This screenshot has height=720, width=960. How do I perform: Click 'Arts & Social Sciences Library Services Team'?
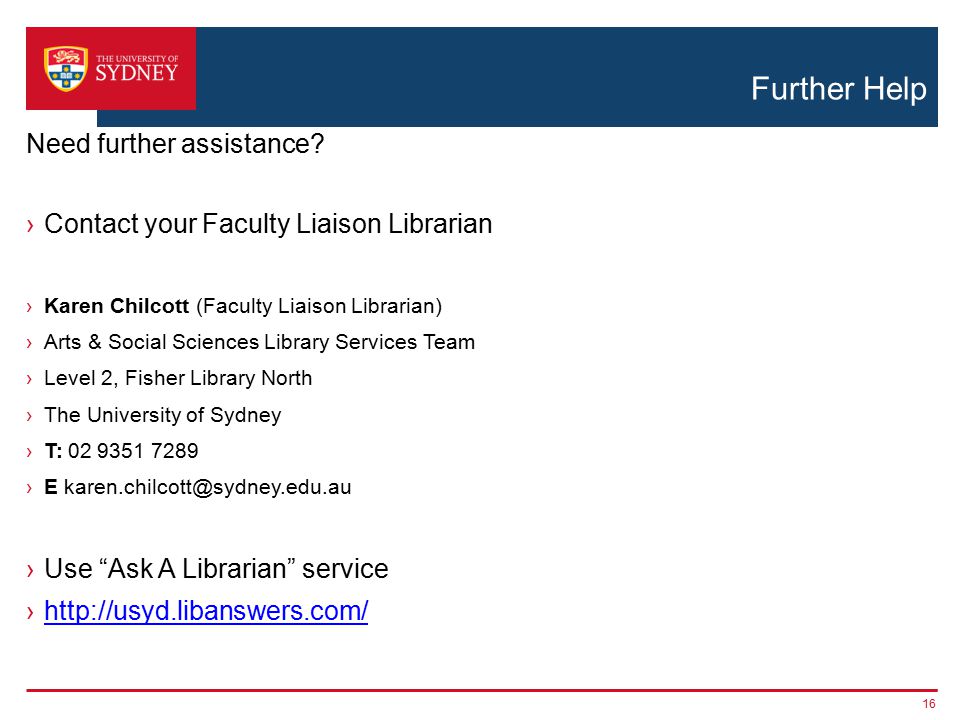tap(260, 342)
